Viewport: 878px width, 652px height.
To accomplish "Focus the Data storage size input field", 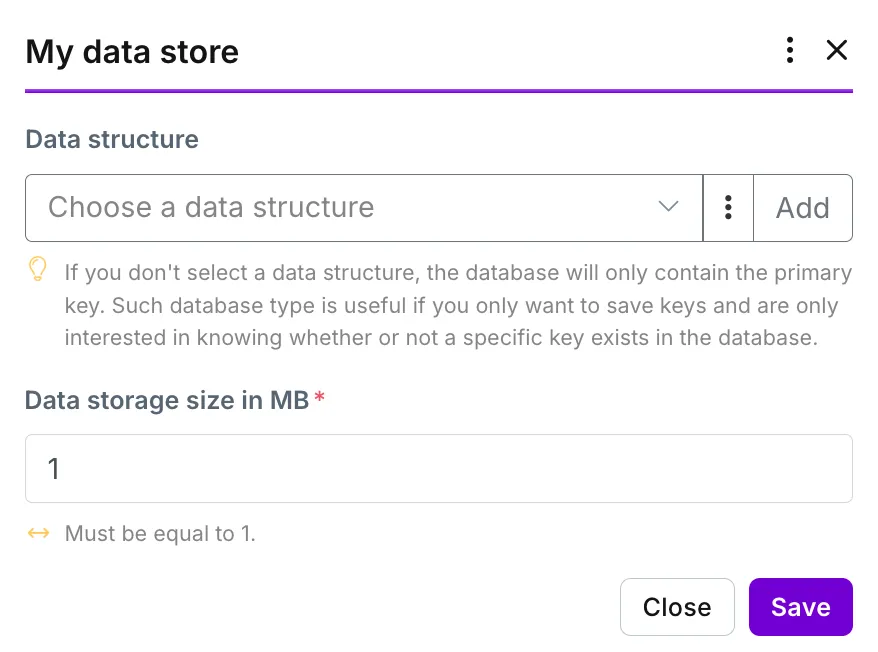I will coord(438,468).
